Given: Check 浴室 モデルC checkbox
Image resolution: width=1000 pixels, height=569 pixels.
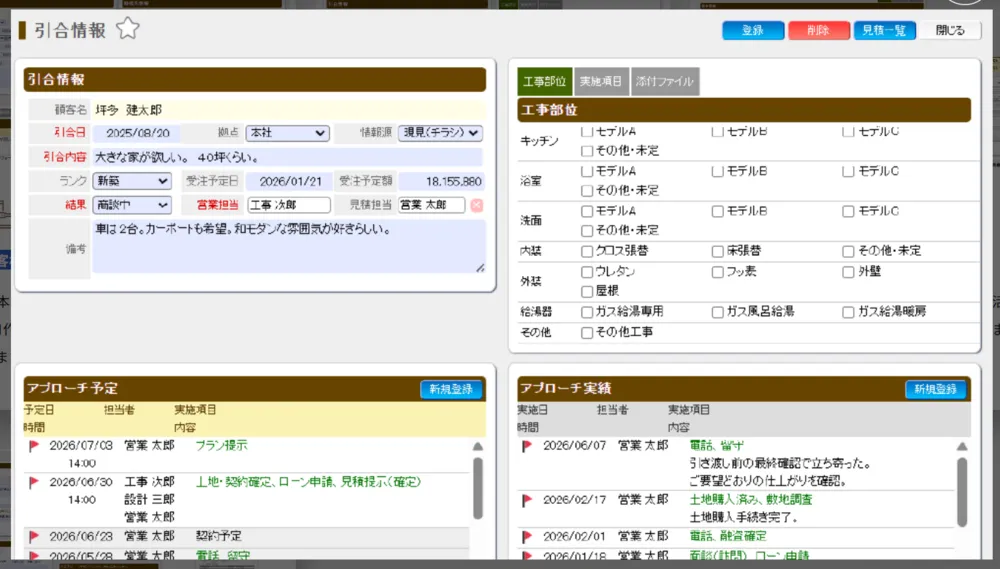Looking at the screenshot, I should (848, 172).
